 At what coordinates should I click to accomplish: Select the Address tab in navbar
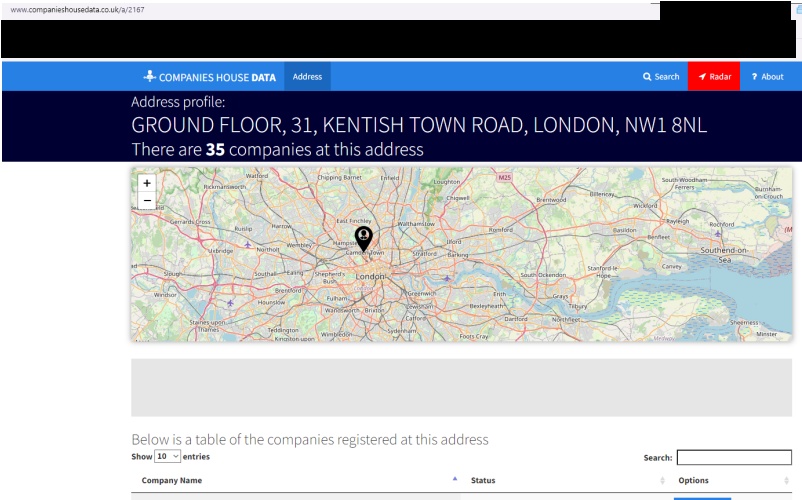tap(307, 77)
